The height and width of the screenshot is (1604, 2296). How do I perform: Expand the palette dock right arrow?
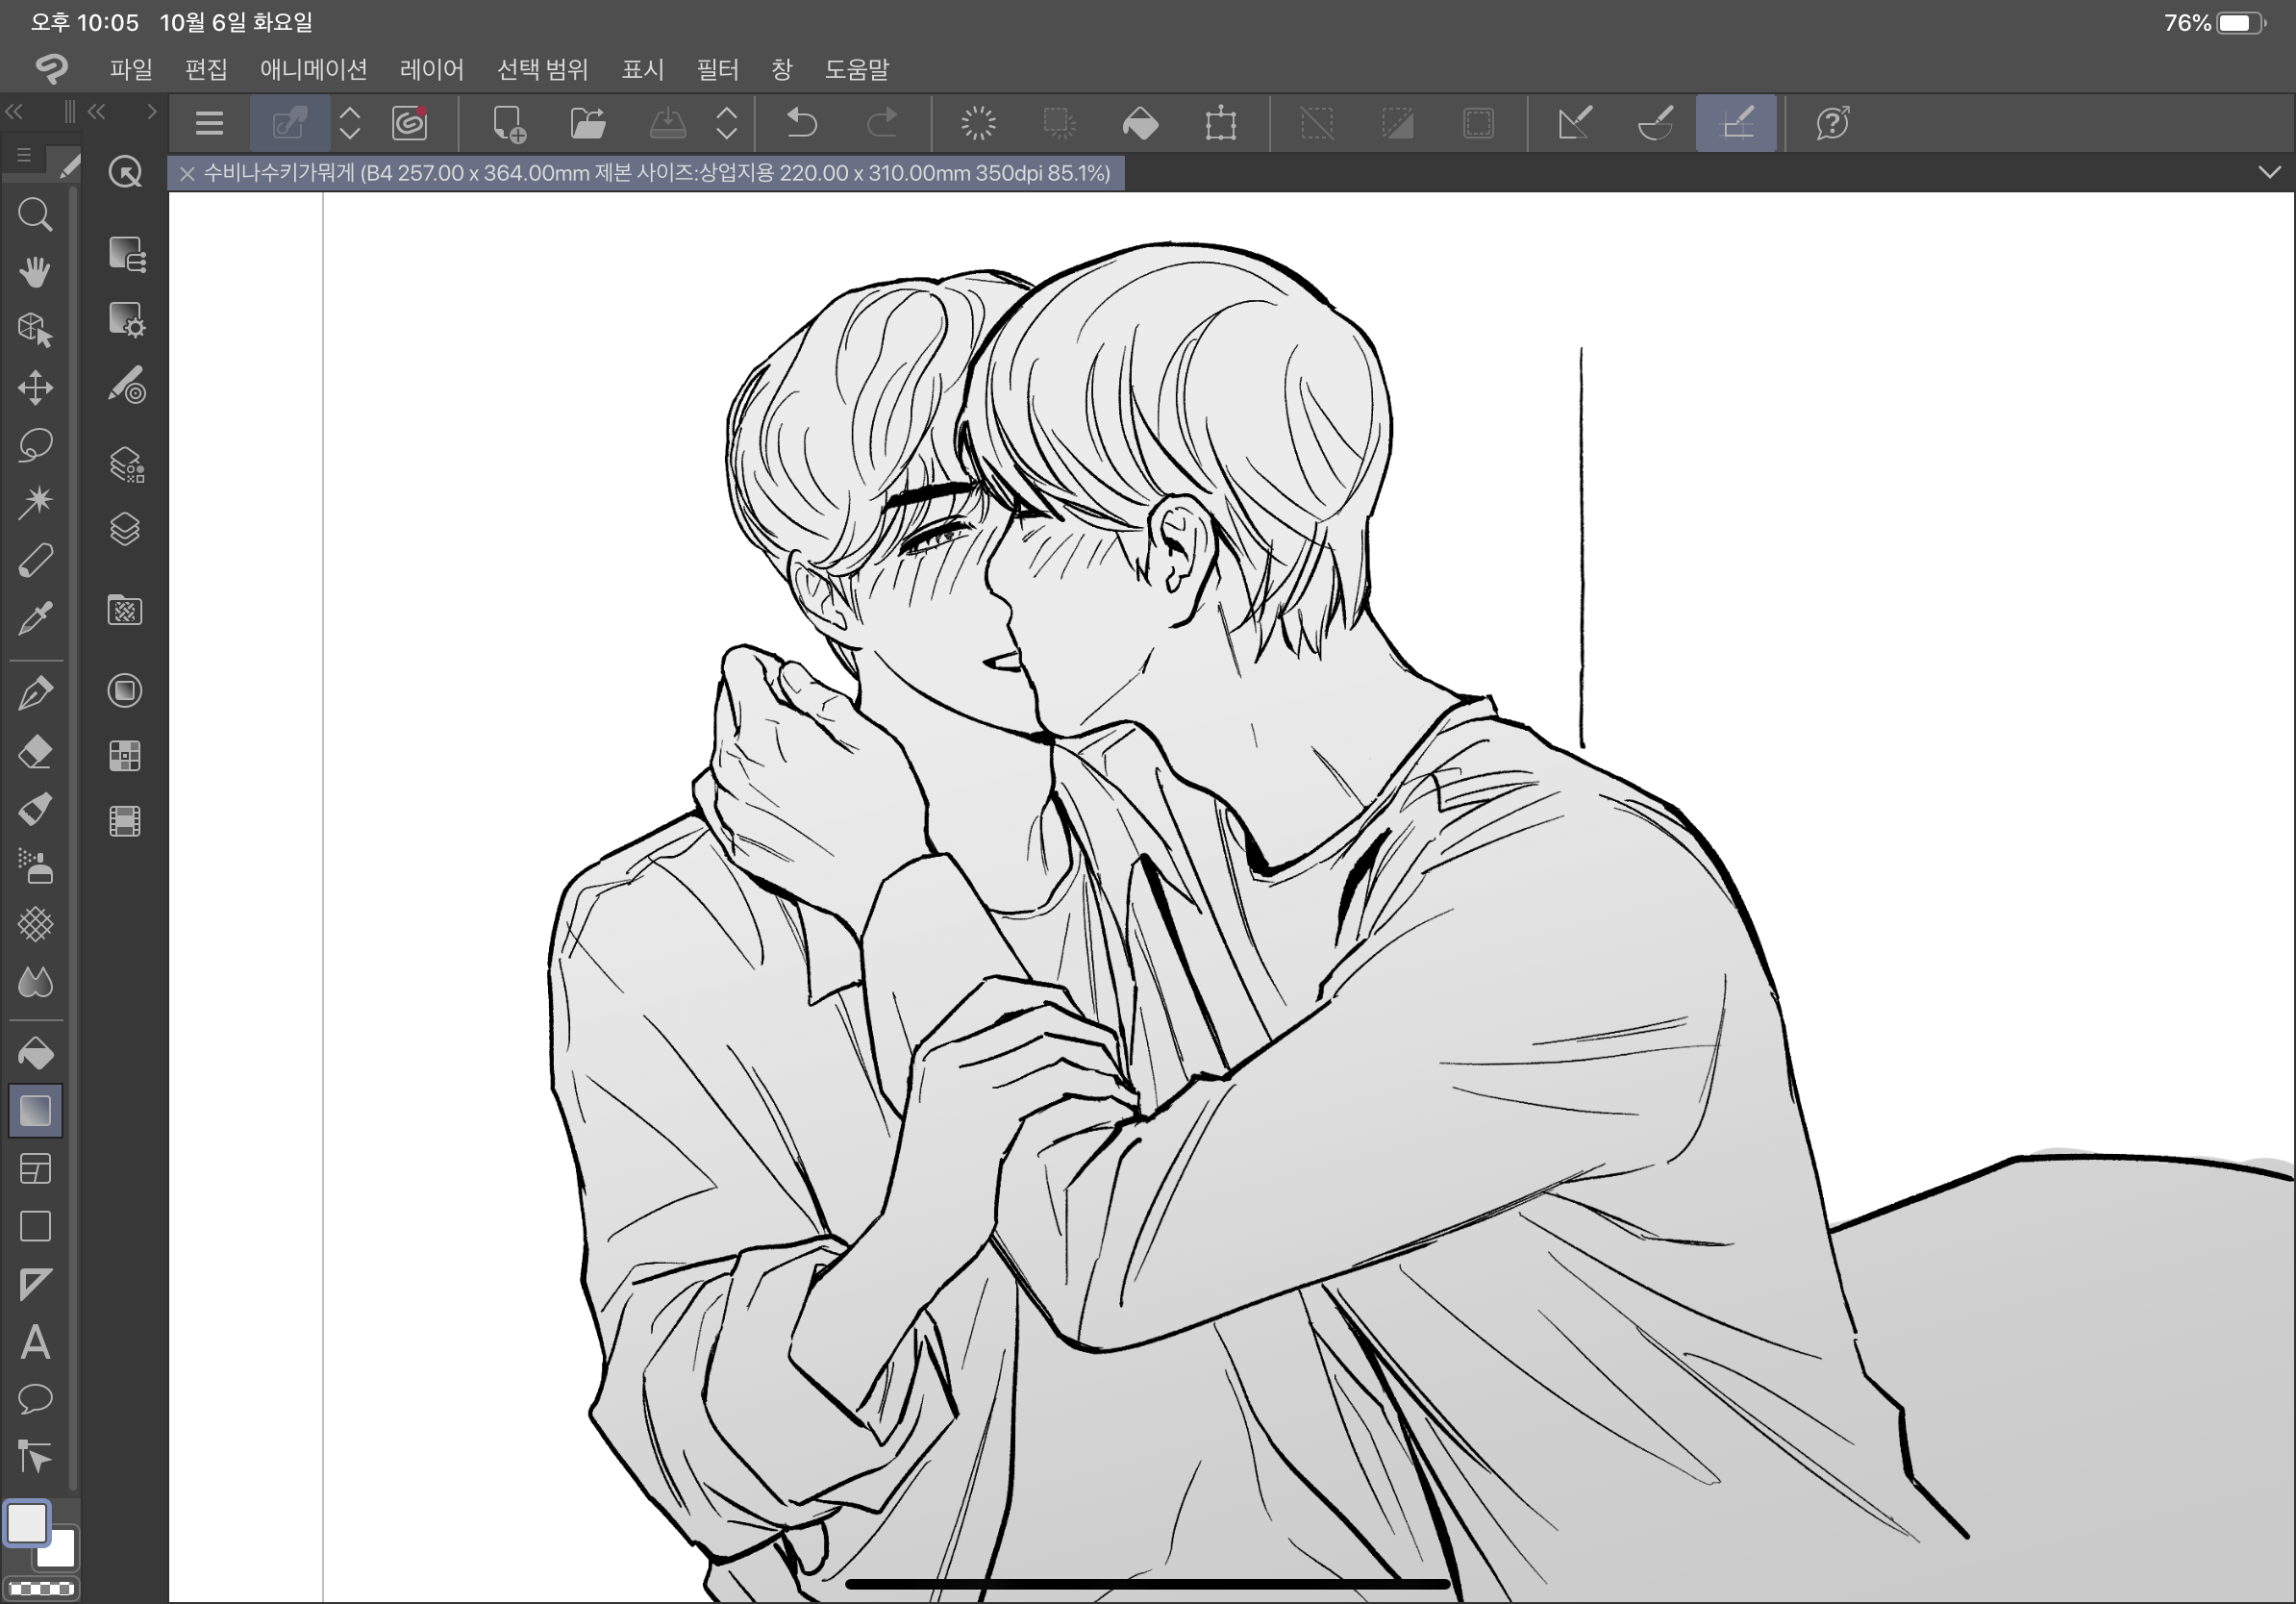tap(151, 112)
